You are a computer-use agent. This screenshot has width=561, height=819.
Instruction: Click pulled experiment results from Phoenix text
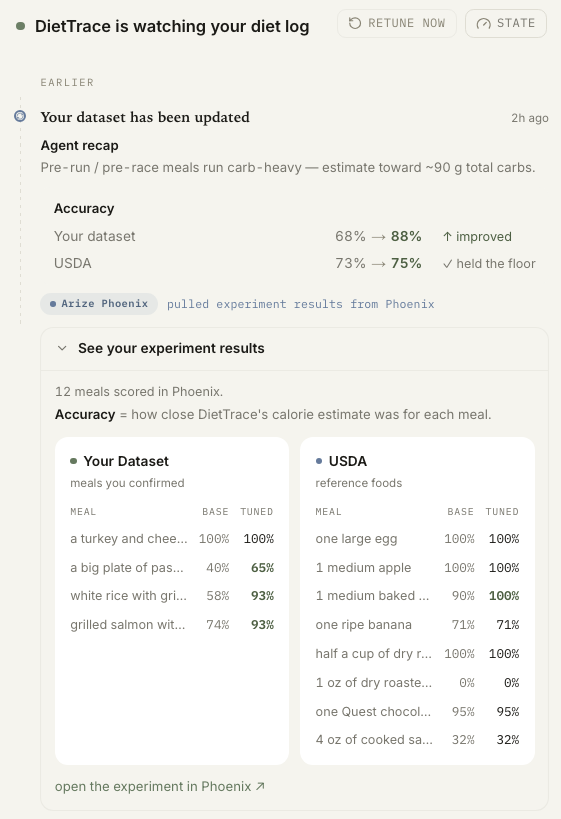[300, 304]
